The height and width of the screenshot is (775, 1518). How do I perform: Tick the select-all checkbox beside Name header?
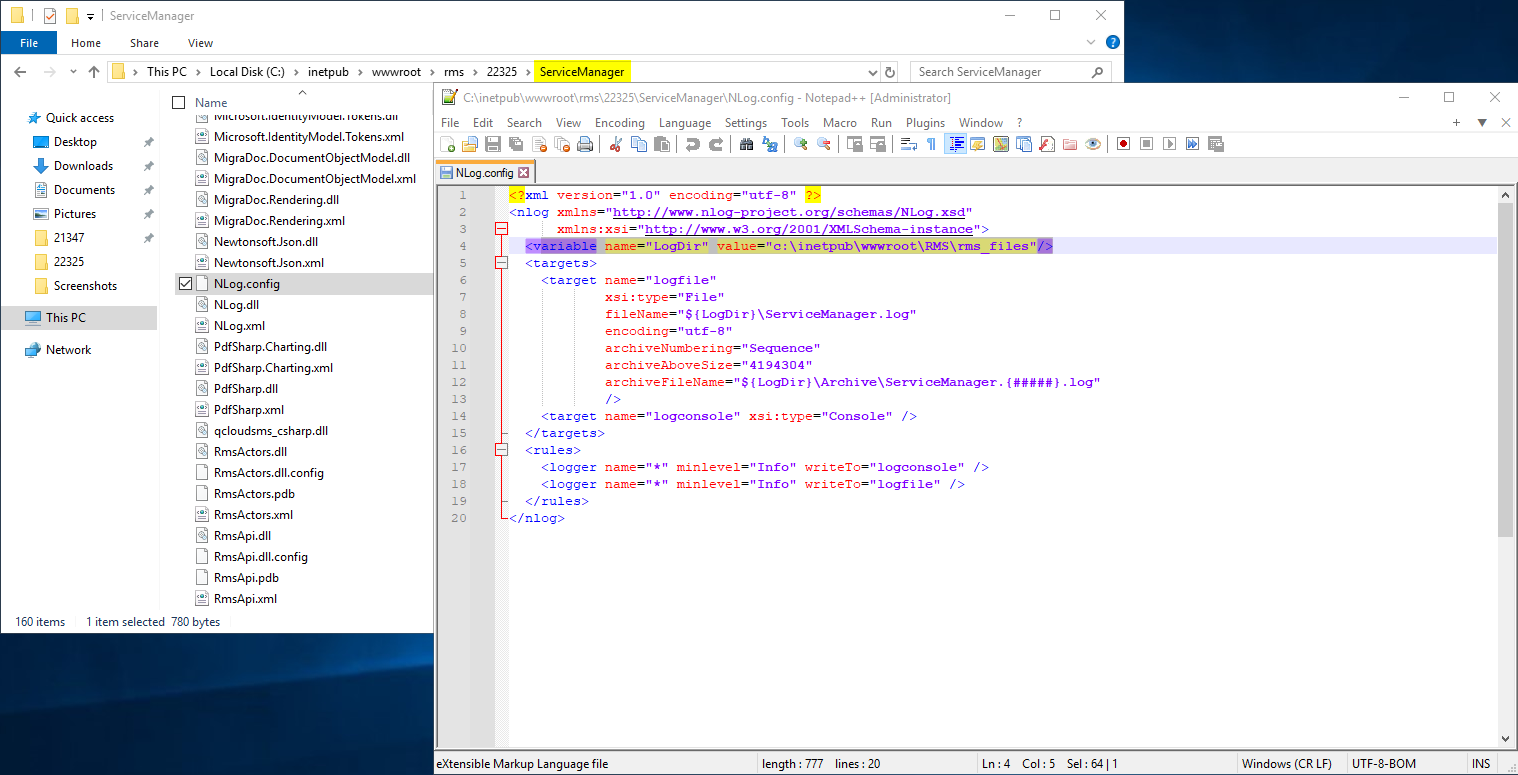coord(179,102)
